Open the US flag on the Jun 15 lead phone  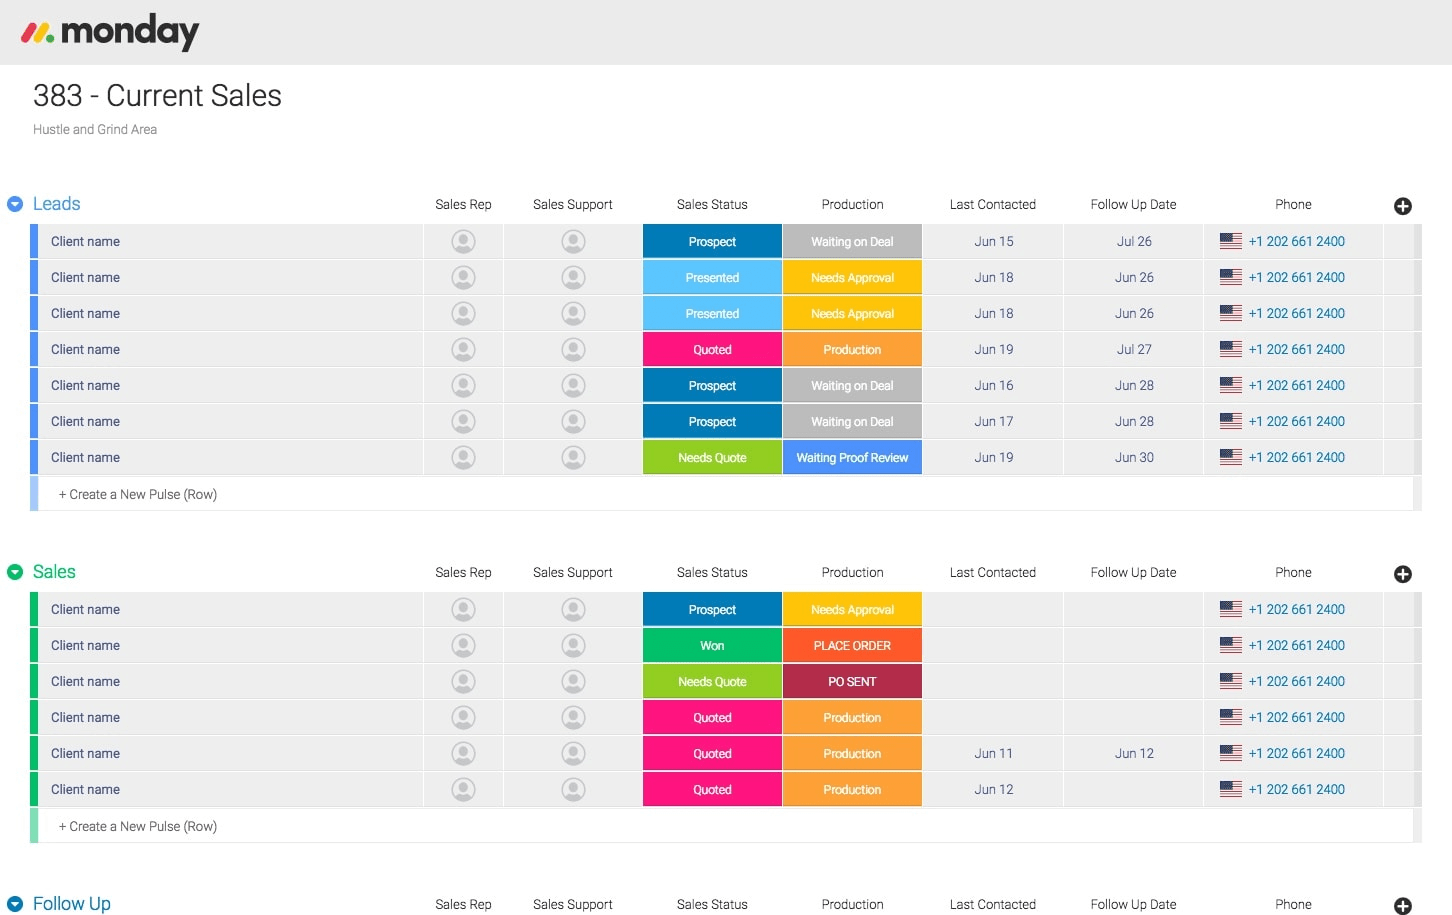[x=1231, y=241]
